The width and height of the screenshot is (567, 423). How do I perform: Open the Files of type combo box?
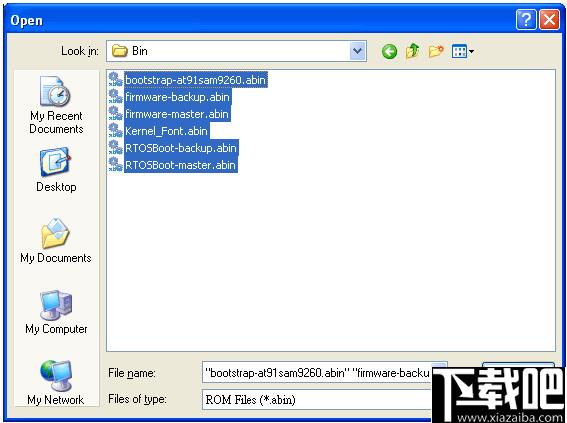pos(317,400)
